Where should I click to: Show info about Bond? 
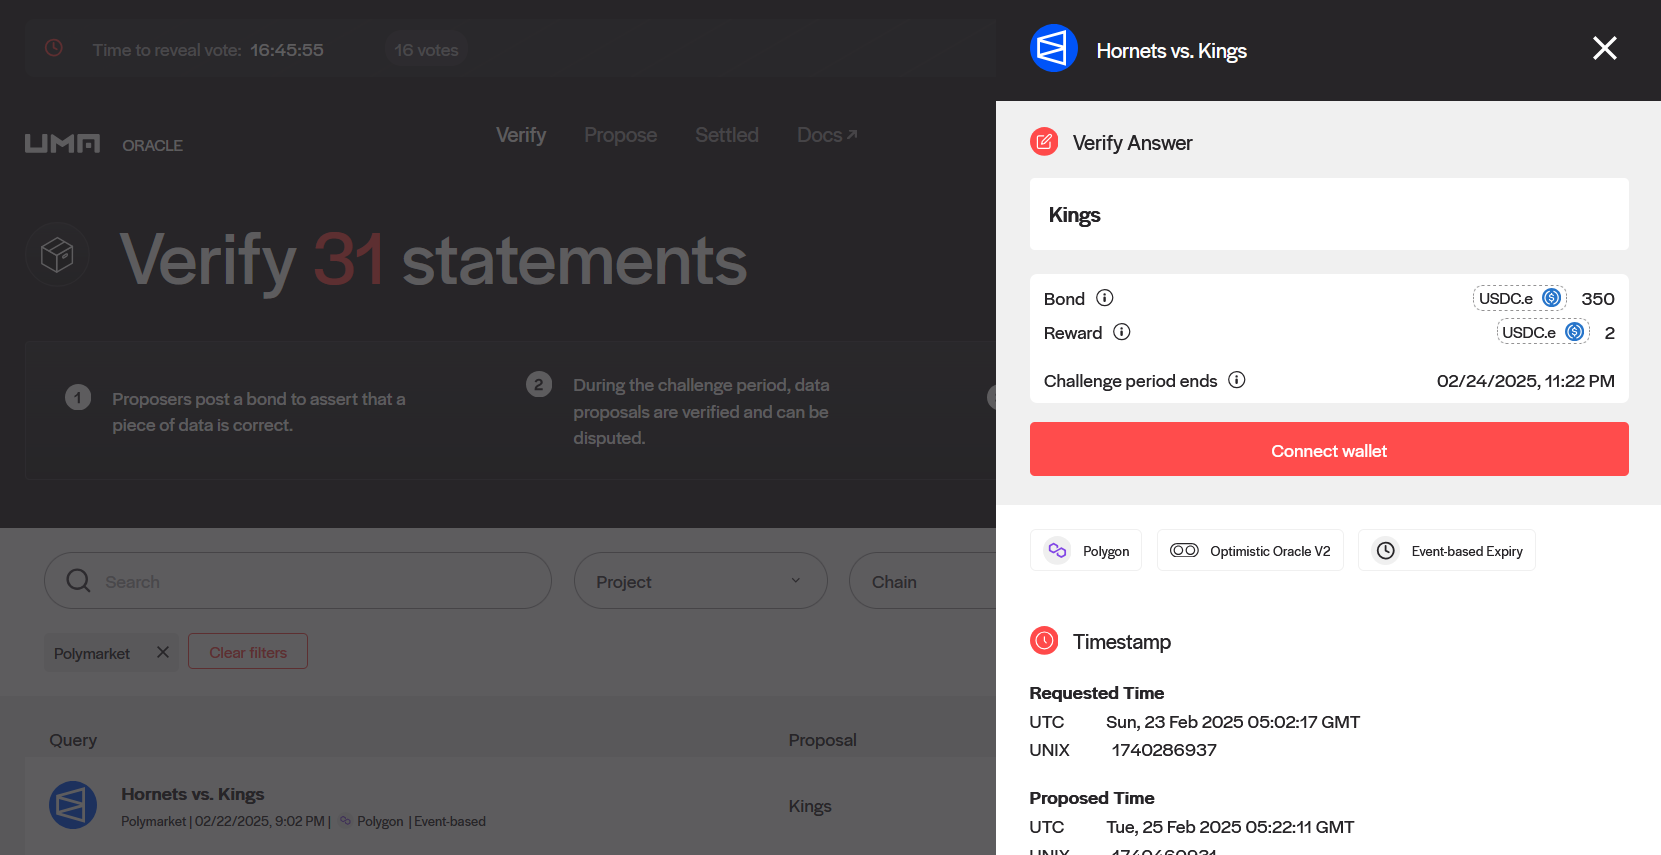(1104, 298)
